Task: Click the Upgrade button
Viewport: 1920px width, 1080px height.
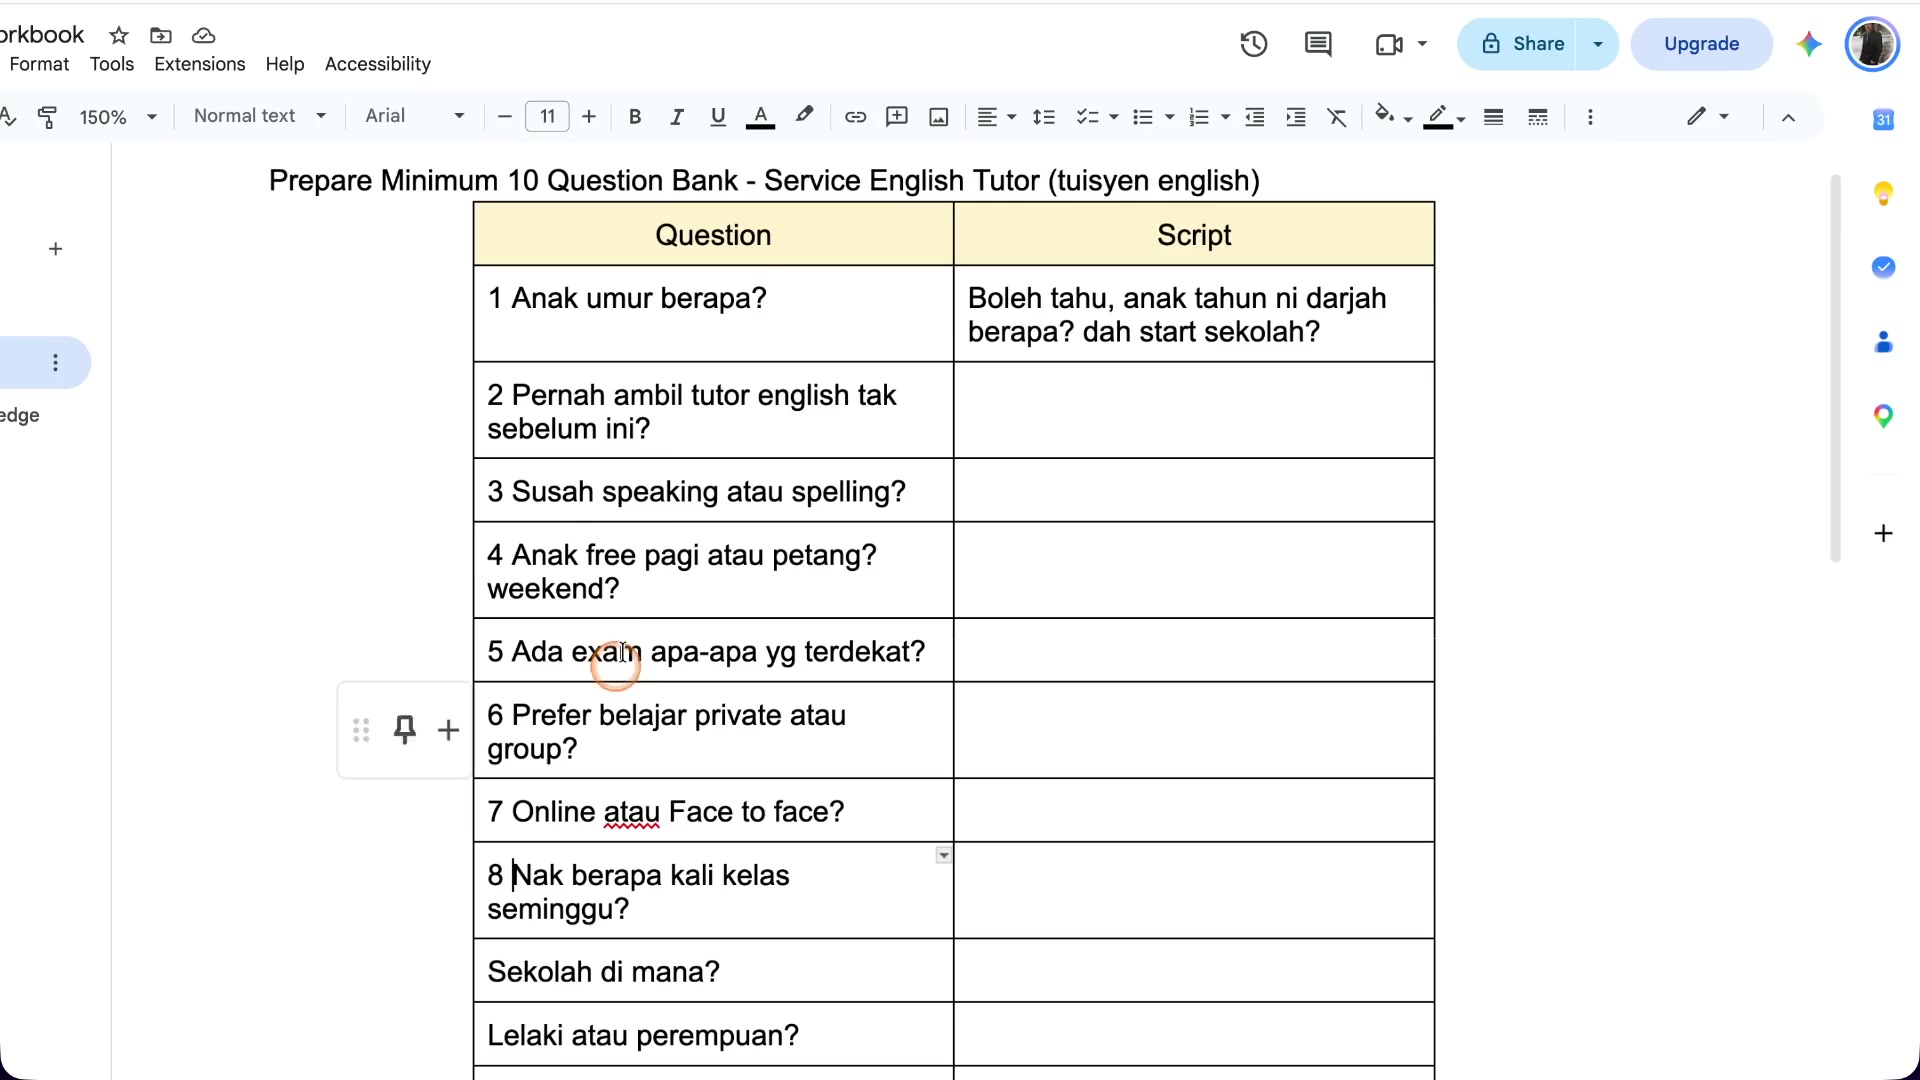Action: point(1701,44)
